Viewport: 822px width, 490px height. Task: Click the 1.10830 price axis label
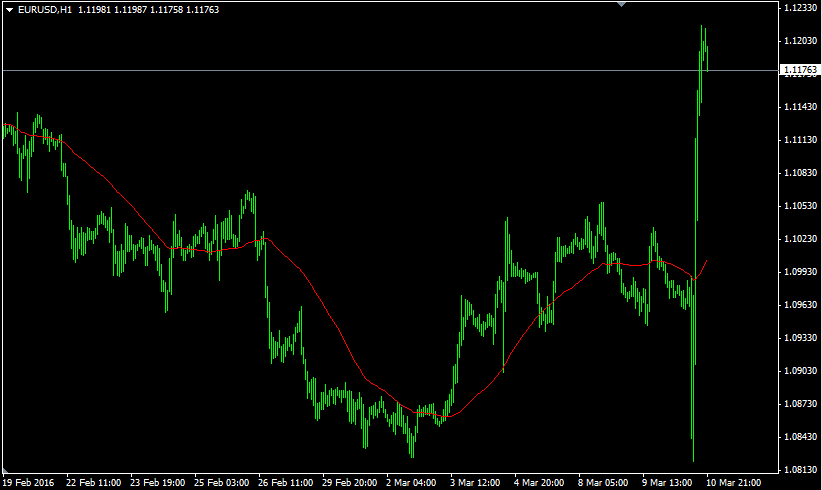coord(801,172)
